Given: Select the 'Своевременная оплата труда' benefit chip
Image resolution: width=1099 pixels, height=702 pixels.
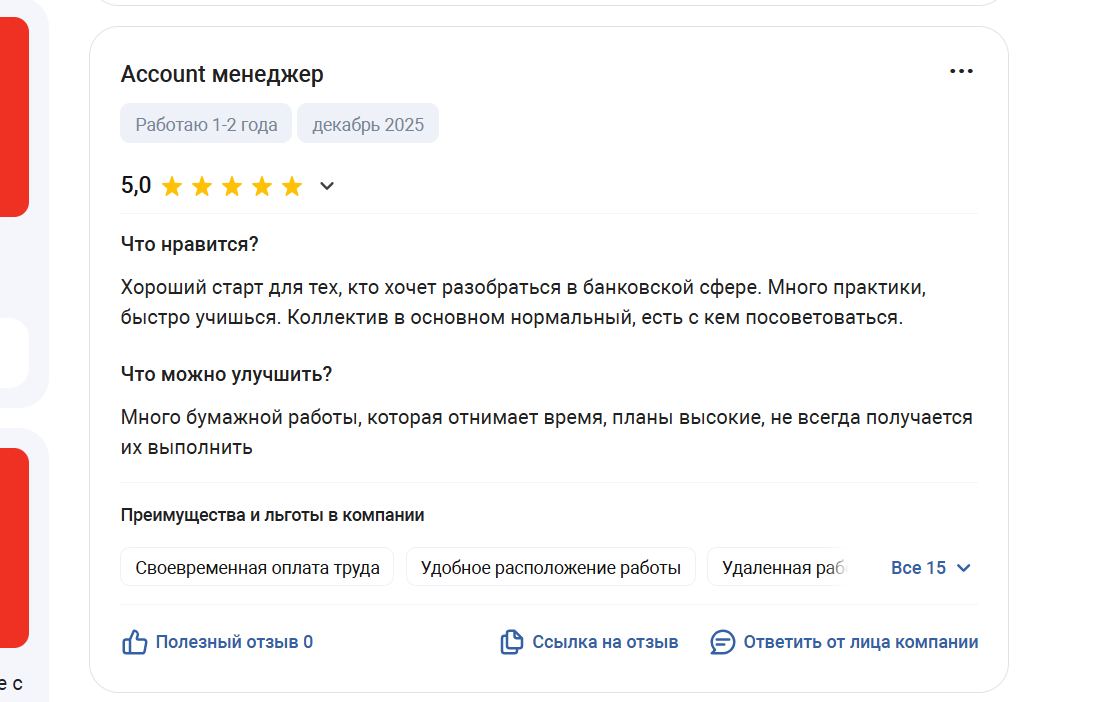Looking at the screenshot, I should pyautogui.click(x=257, y=568).
